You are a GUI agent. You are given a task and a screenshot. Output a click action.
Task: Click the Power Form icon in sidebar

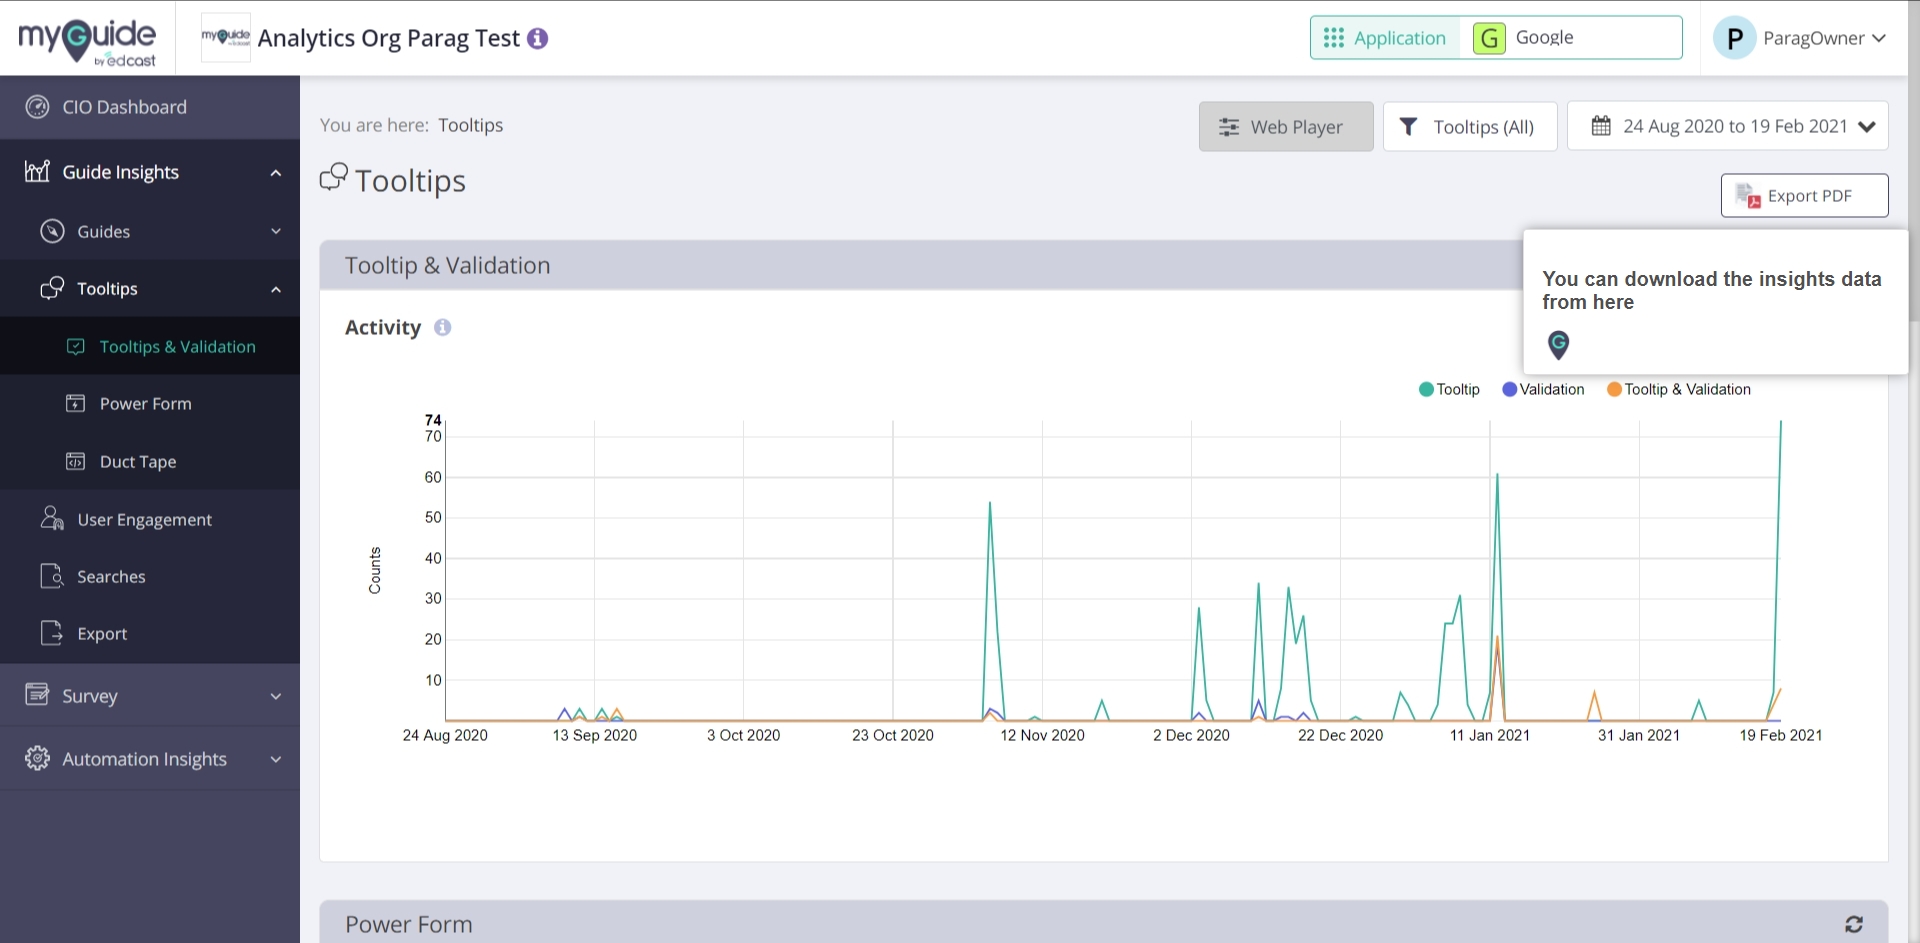pos(75,403)
